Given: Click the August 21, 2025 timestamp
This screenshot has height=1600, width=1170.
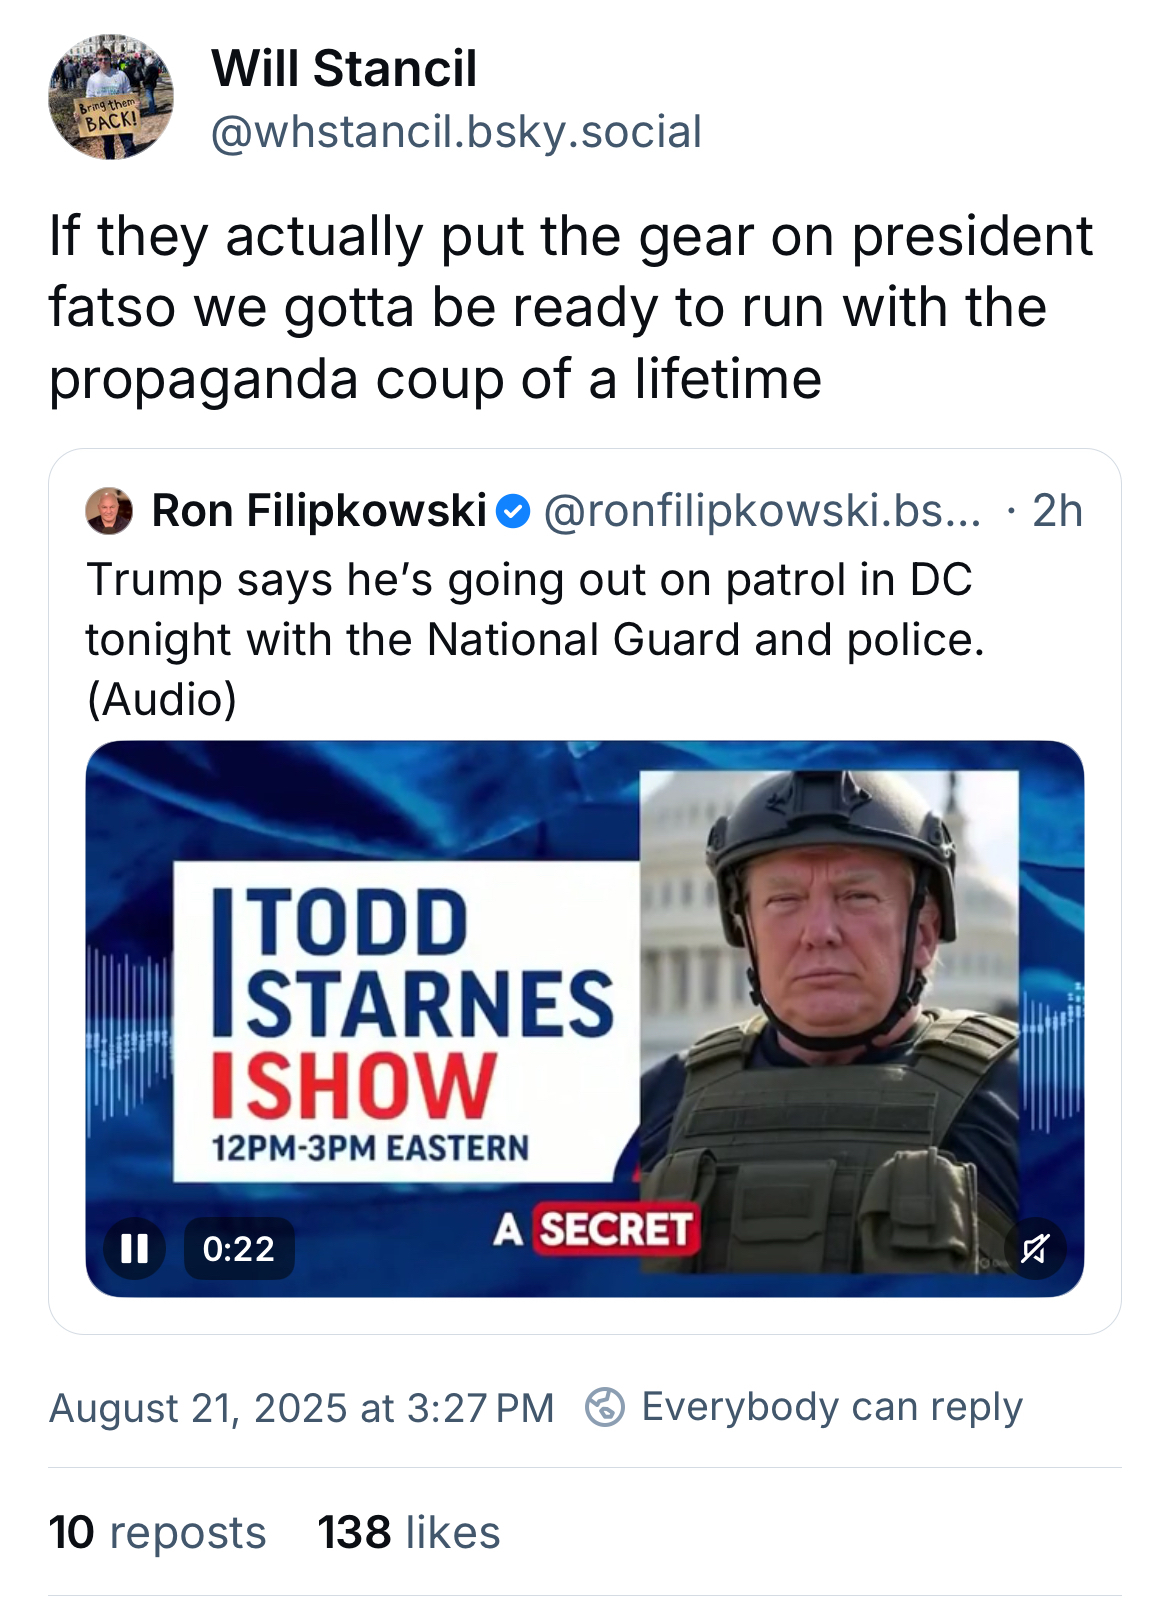Looking at the screenshot, I should click(301, 1408).
